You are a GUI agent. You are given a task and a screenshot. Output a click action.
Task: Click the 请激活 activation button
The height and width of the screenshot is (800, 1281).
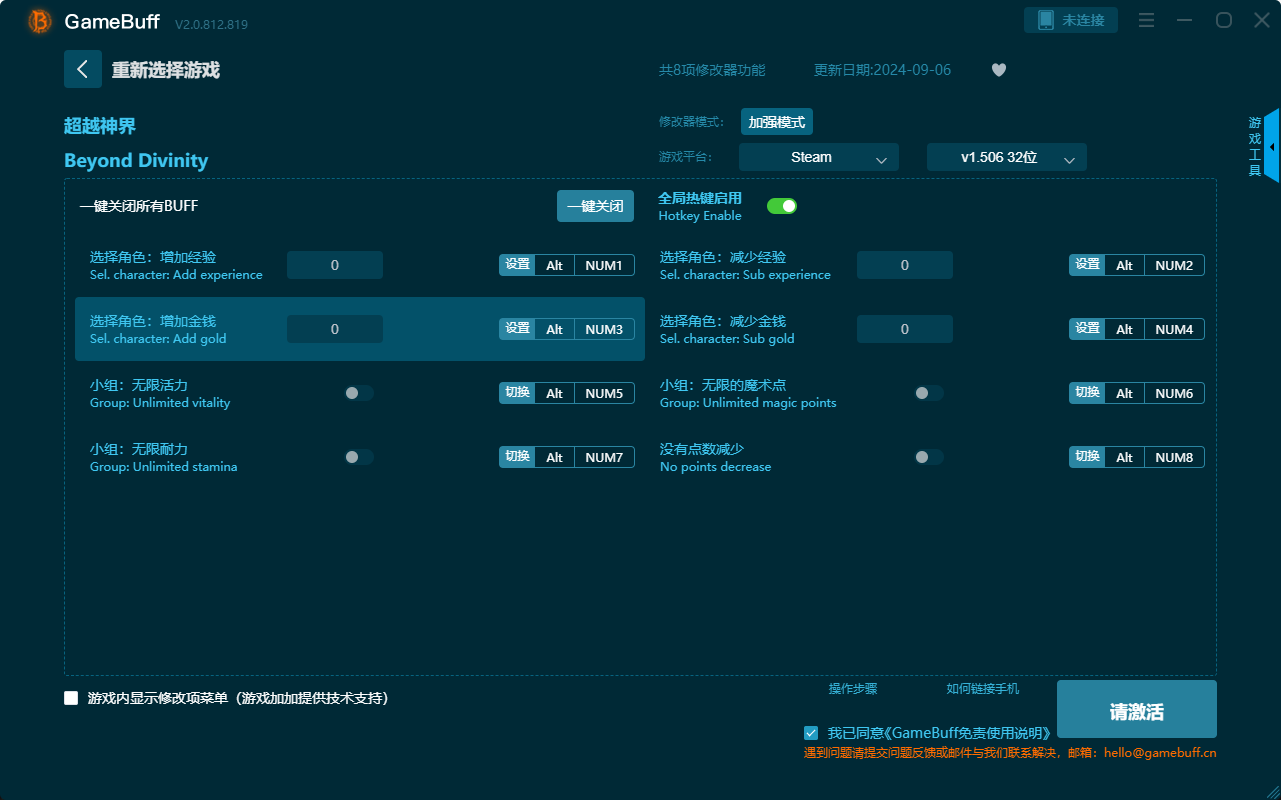point(1136,708)
